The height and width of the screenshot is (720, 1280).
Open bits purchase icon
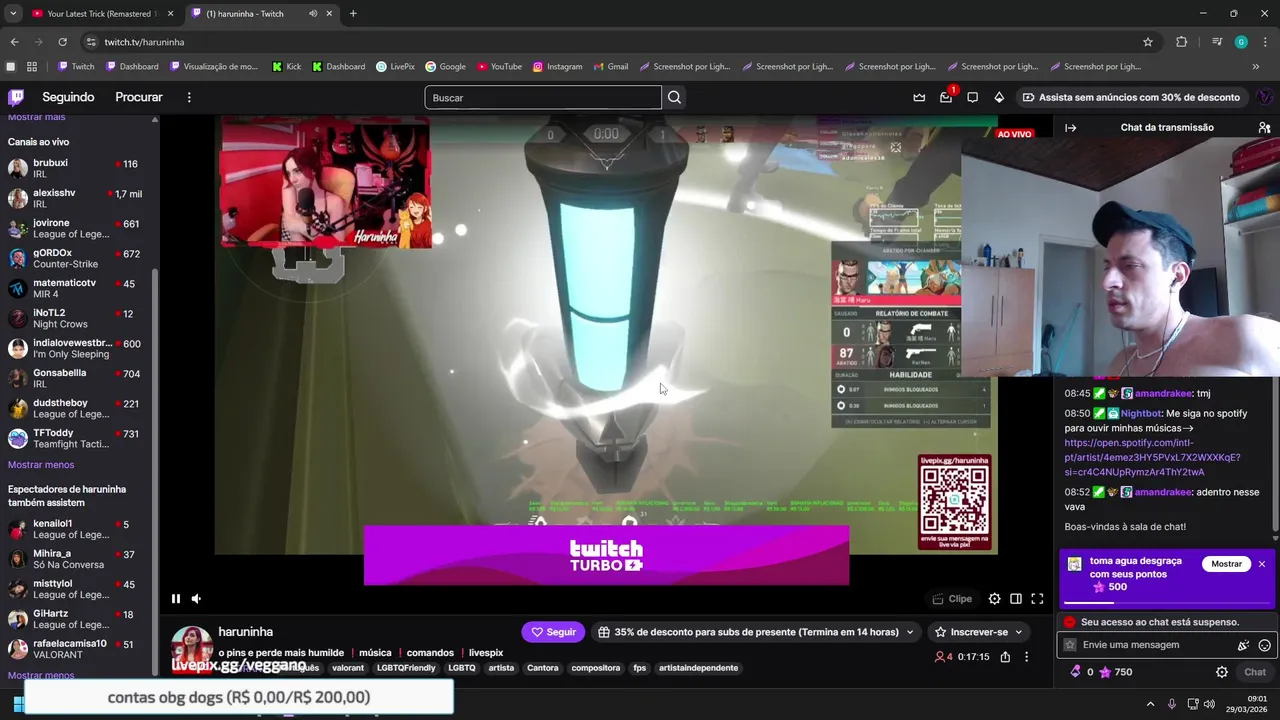point(998,97)
